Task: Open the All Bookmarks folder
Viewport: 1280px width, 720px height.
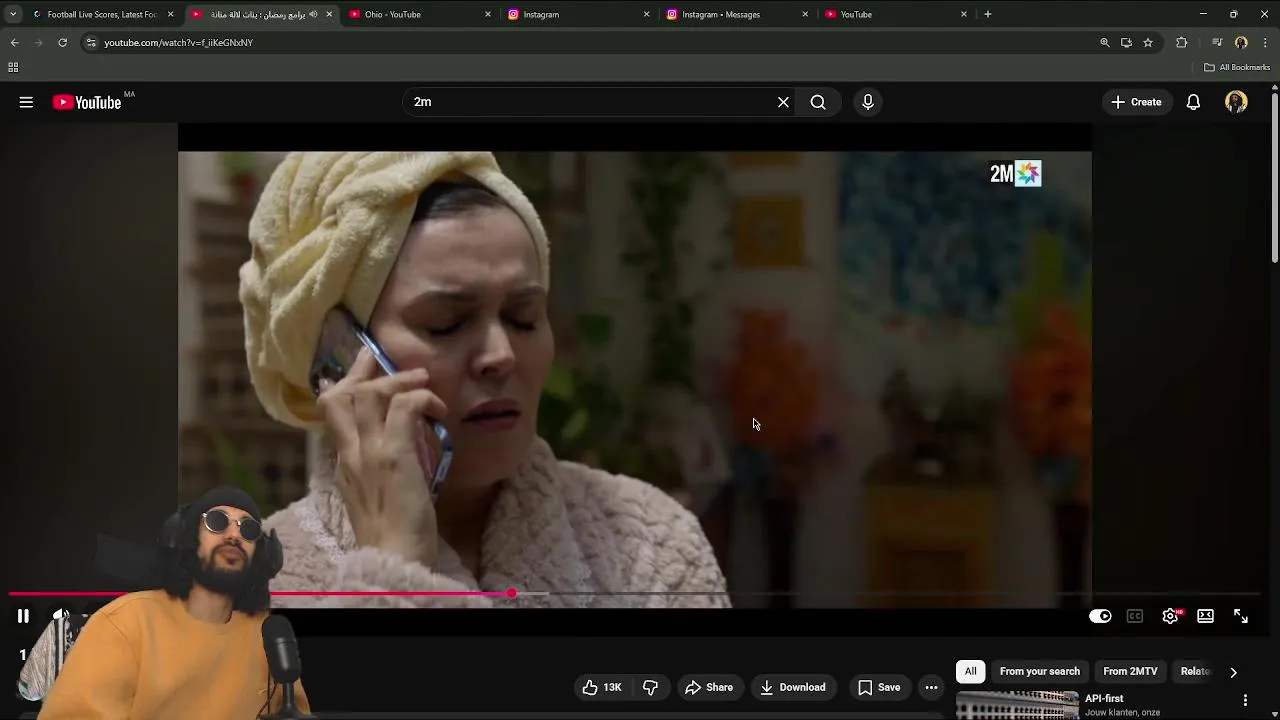Action: [x=1237, y=67]
